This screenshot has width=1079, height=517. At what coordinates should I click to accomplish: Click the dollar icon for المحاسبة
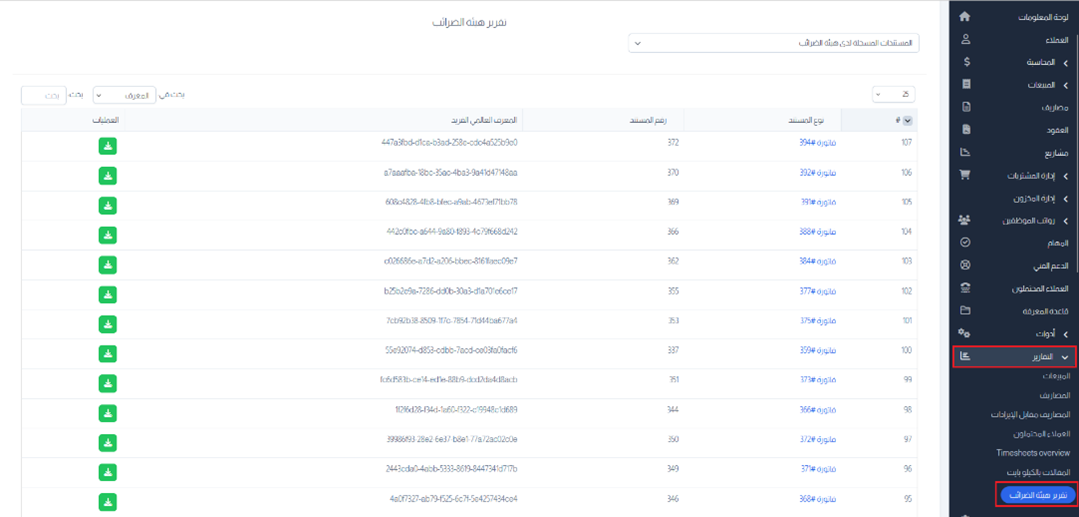[964, 62]
